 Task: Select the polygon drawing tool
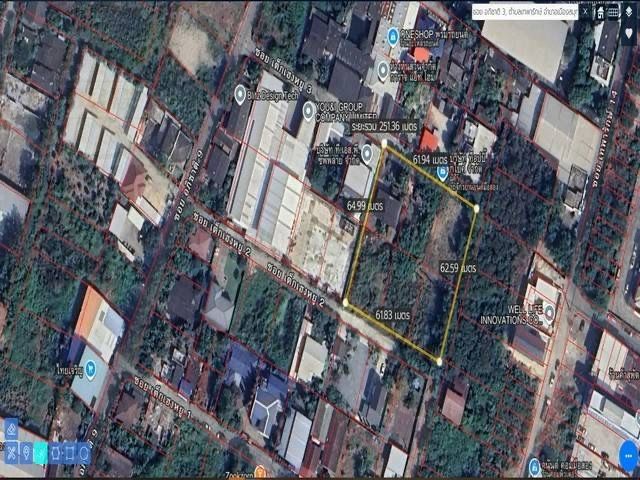[55, 453]
